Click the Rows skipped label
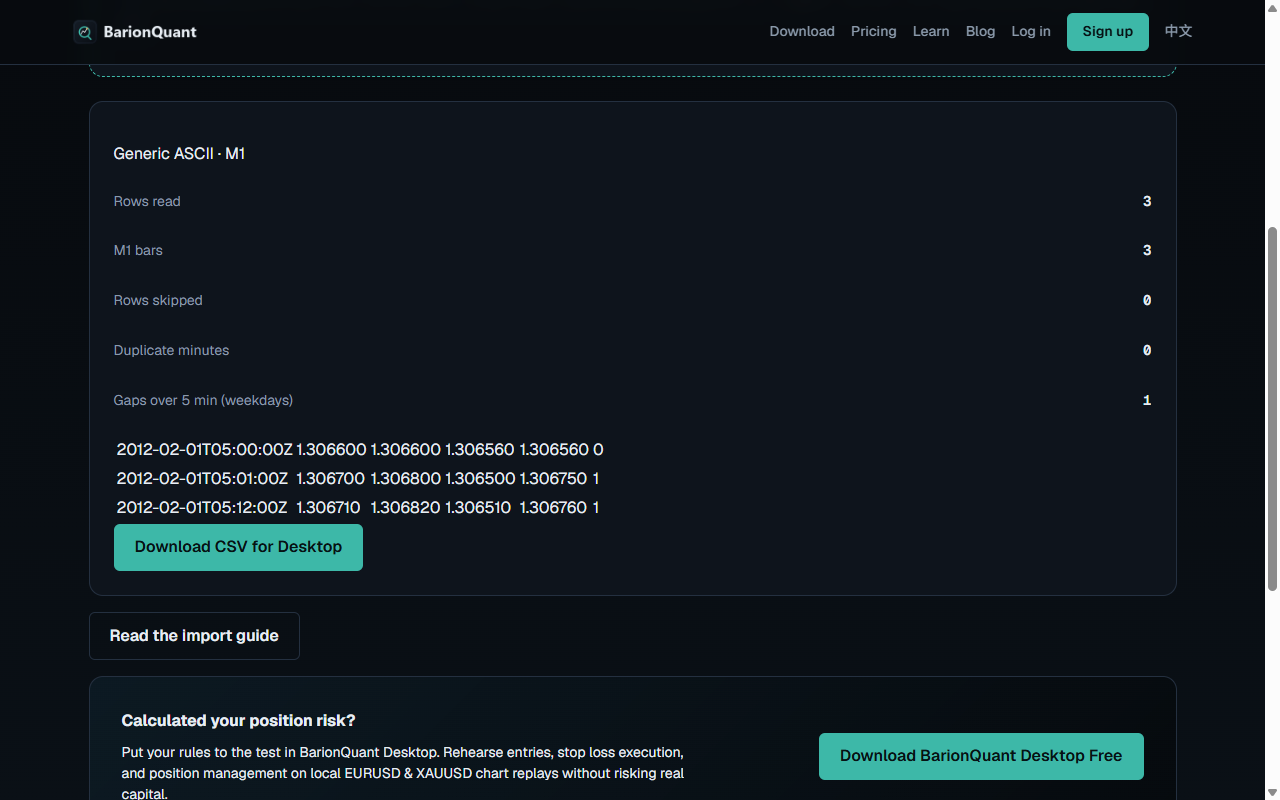The image size is (1280, 800). click(x=158, y=300)
